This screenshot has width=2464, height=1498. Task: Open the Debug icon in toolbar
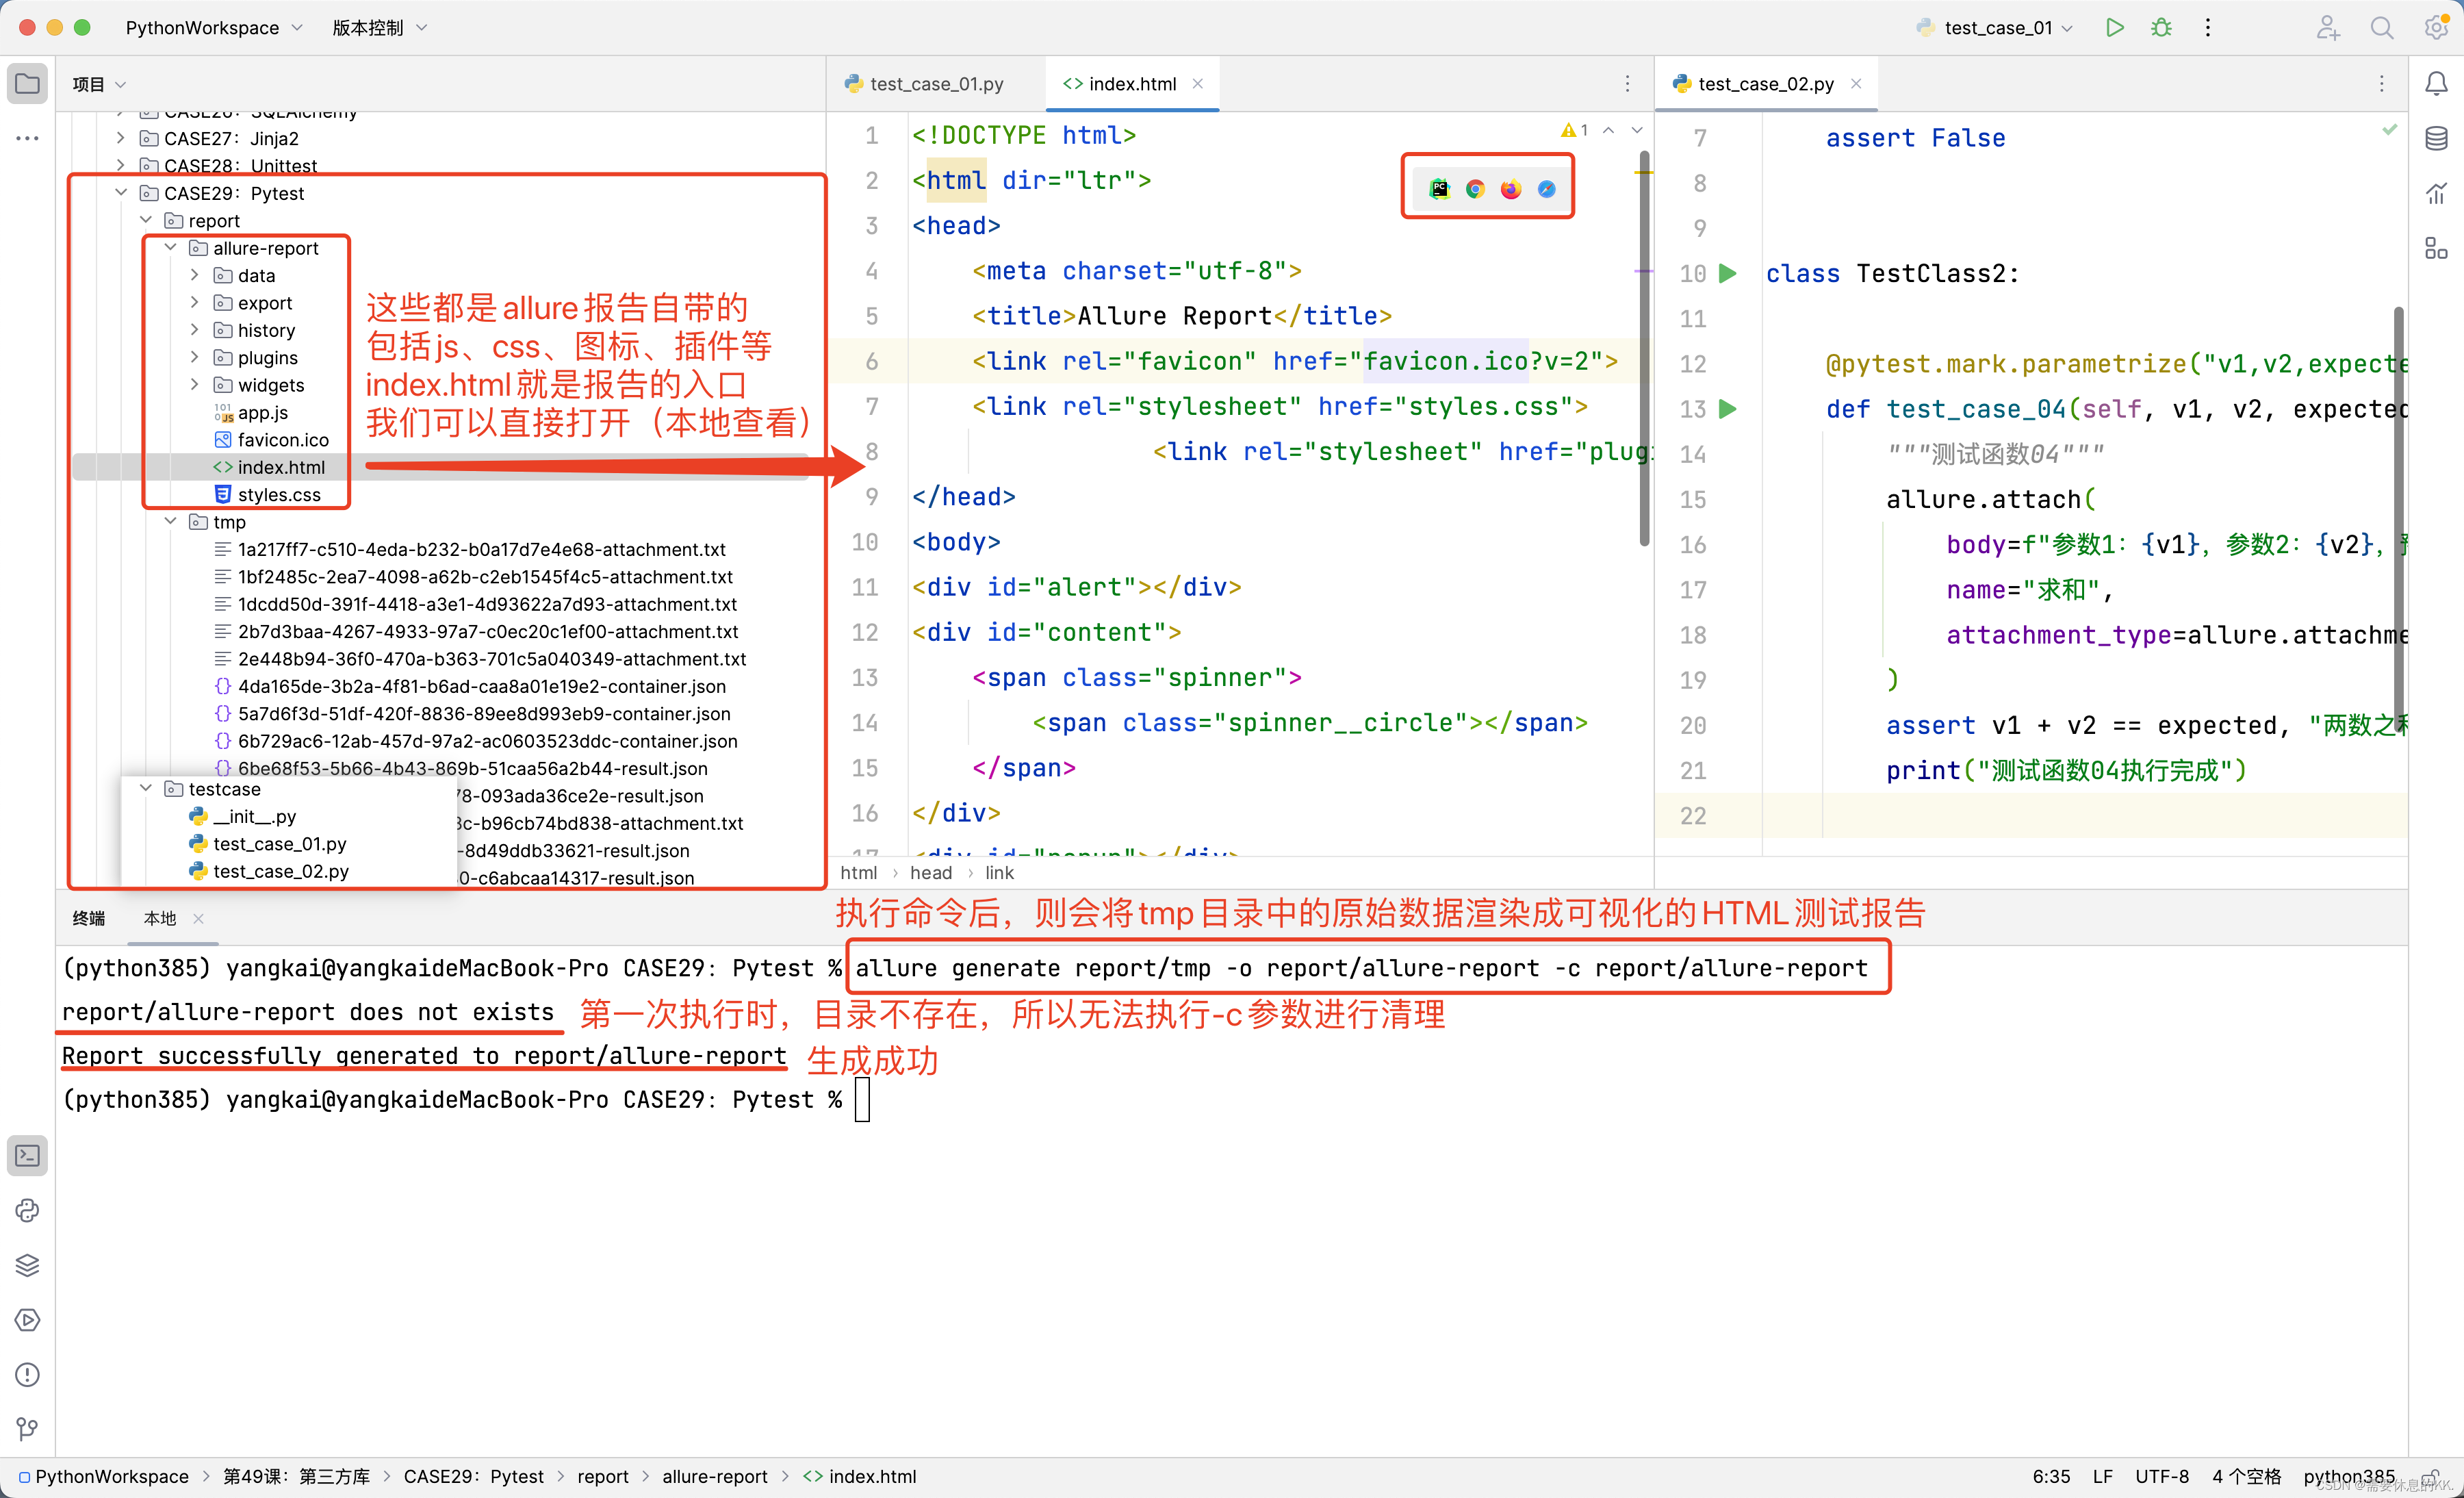2161,28
